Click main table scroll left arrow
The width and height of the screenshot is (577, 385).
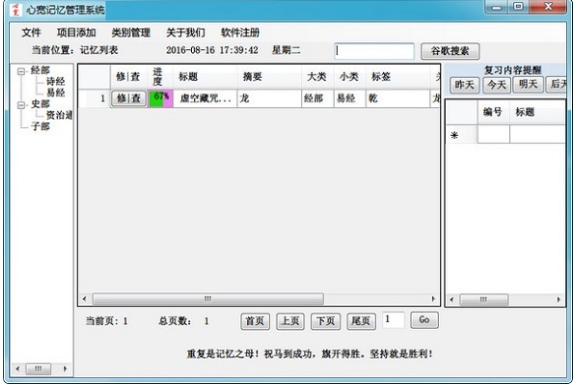(x=85, y=299)
